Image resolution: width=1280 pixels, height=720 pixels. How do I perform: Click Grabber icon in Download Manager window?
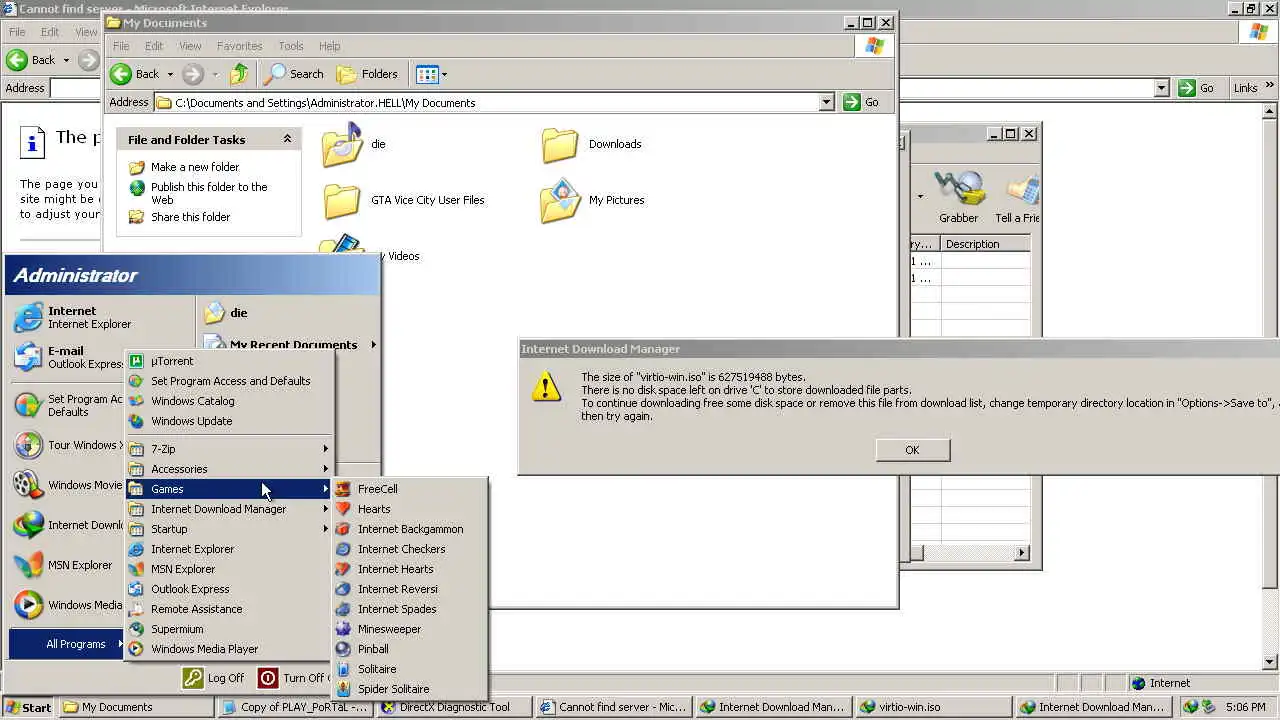(958, 197)
